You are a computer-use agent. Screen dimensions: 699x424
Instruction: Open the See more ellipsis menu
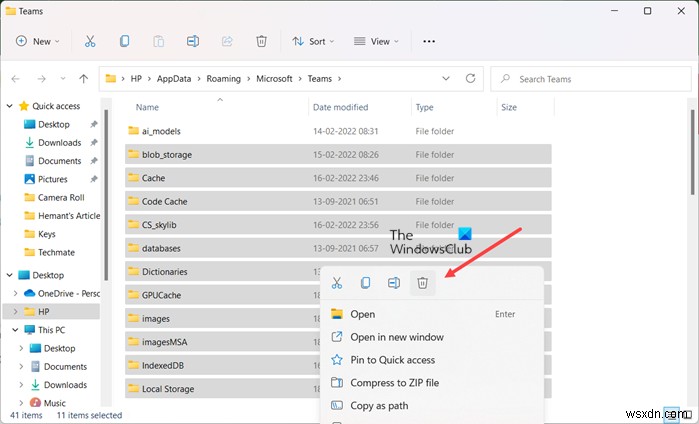[x=429, y=41]
